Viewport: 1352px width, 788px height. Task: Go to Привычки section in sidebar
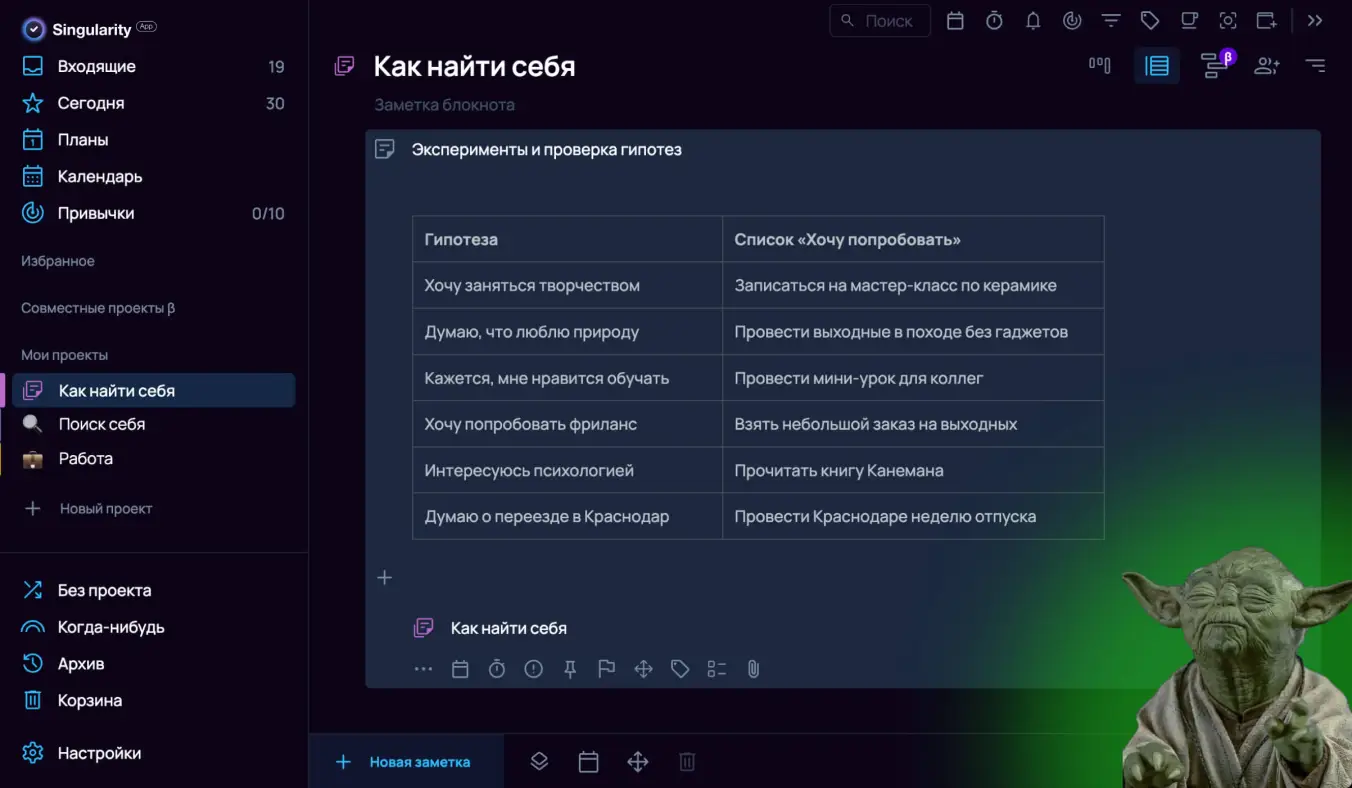96,213
